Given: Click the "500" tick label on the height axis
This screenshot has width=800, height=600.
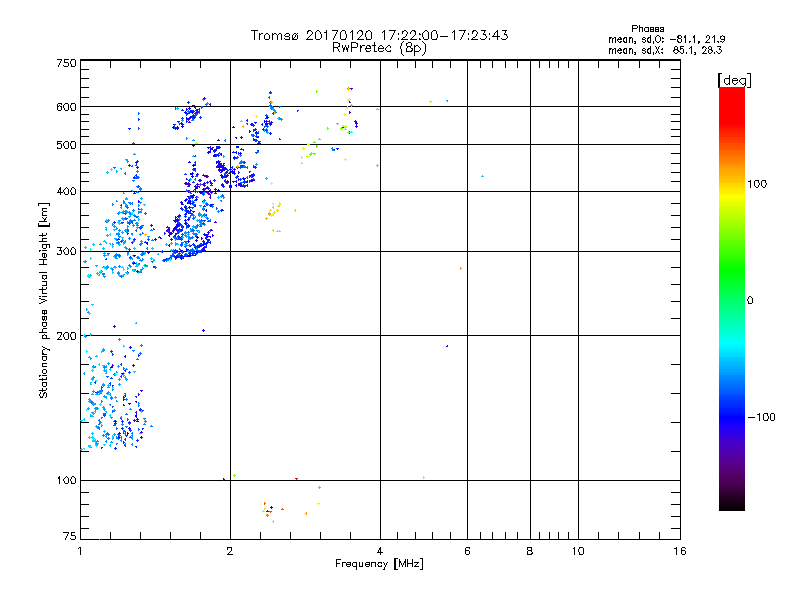Looking at the screenshot, I should click(x=66, y=145).
